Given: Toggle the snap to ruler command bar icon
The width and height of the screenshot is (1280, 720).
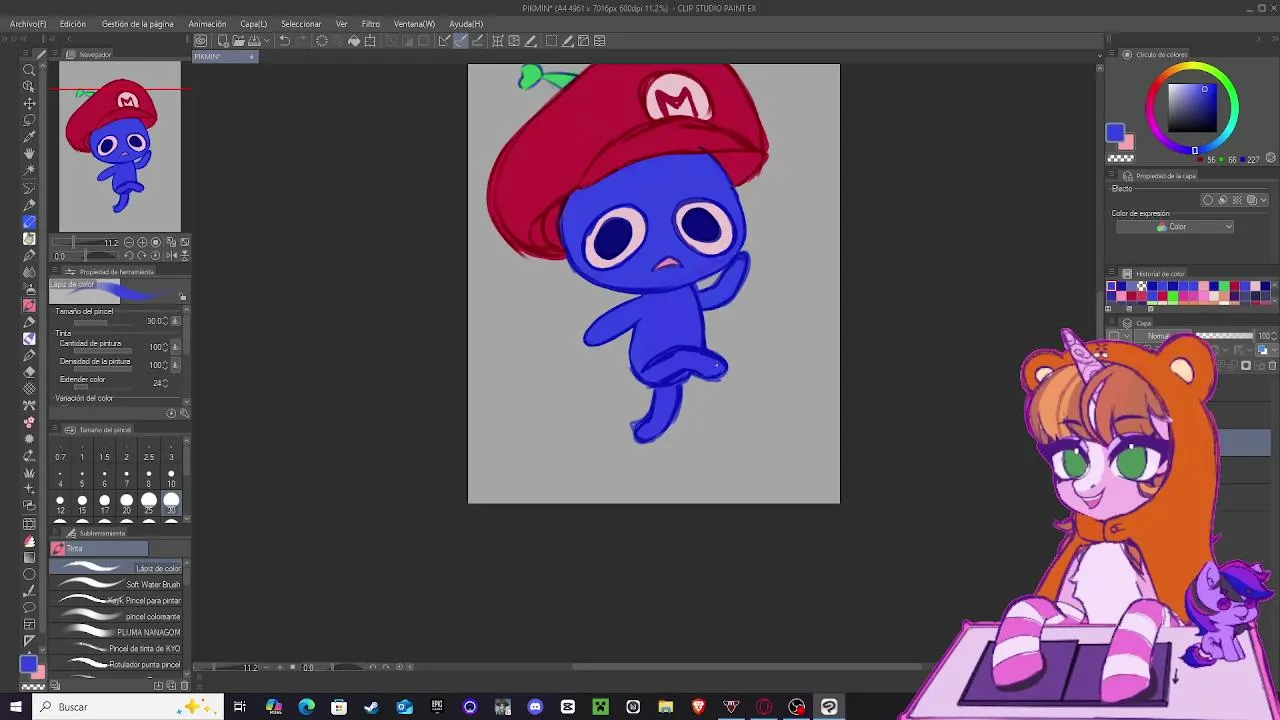Looking at the screenshot, I should tap(444, 41).
